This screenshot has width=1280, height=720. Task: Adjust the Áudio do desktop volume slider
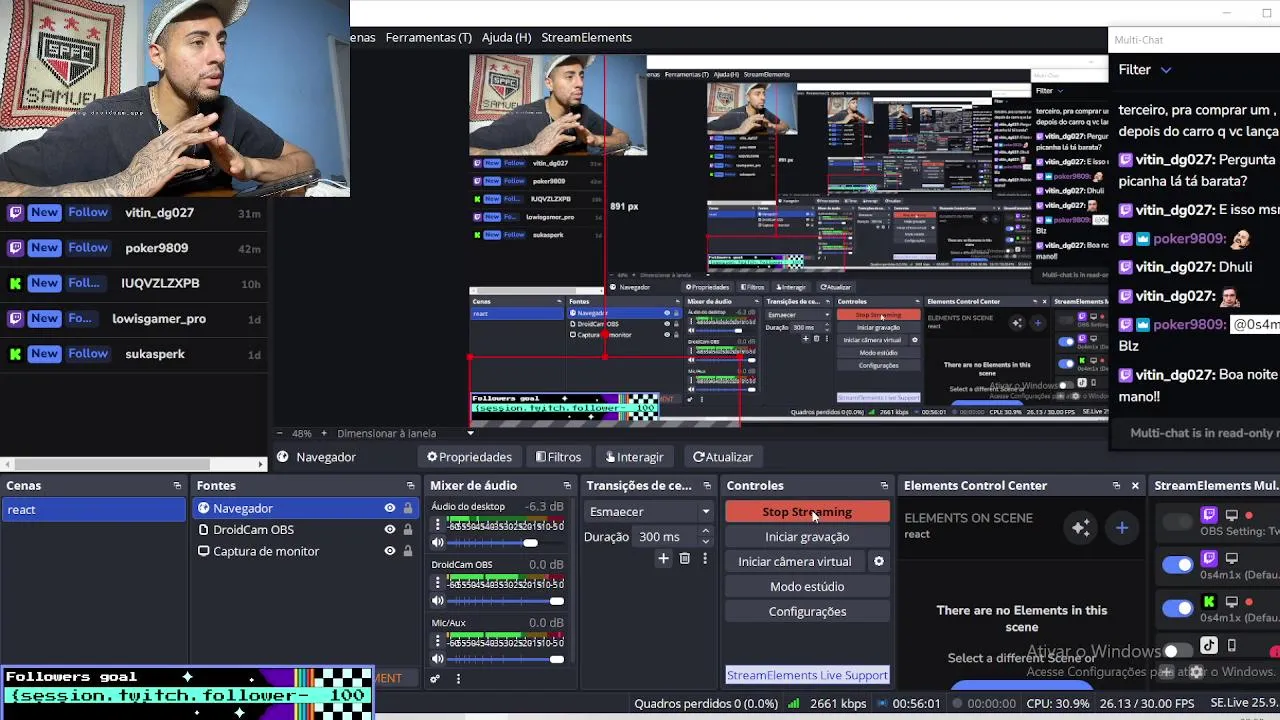(507, 543)
